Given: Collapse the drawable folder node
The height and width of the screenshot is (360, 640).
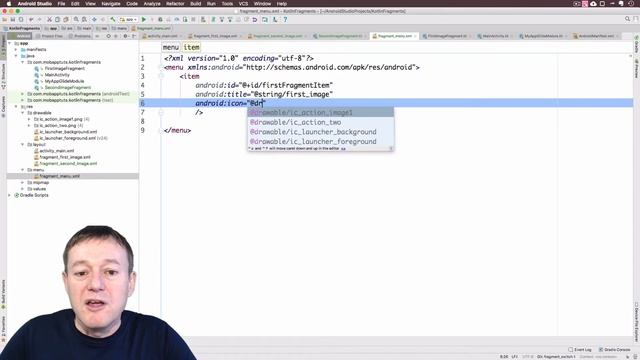Looking at the screenshot, I should (x=22, y=113).
